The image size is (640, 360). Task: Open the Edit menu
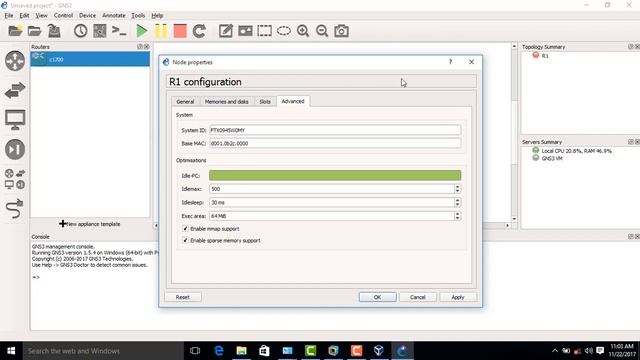pyautogui.click(x=24, y=16)
